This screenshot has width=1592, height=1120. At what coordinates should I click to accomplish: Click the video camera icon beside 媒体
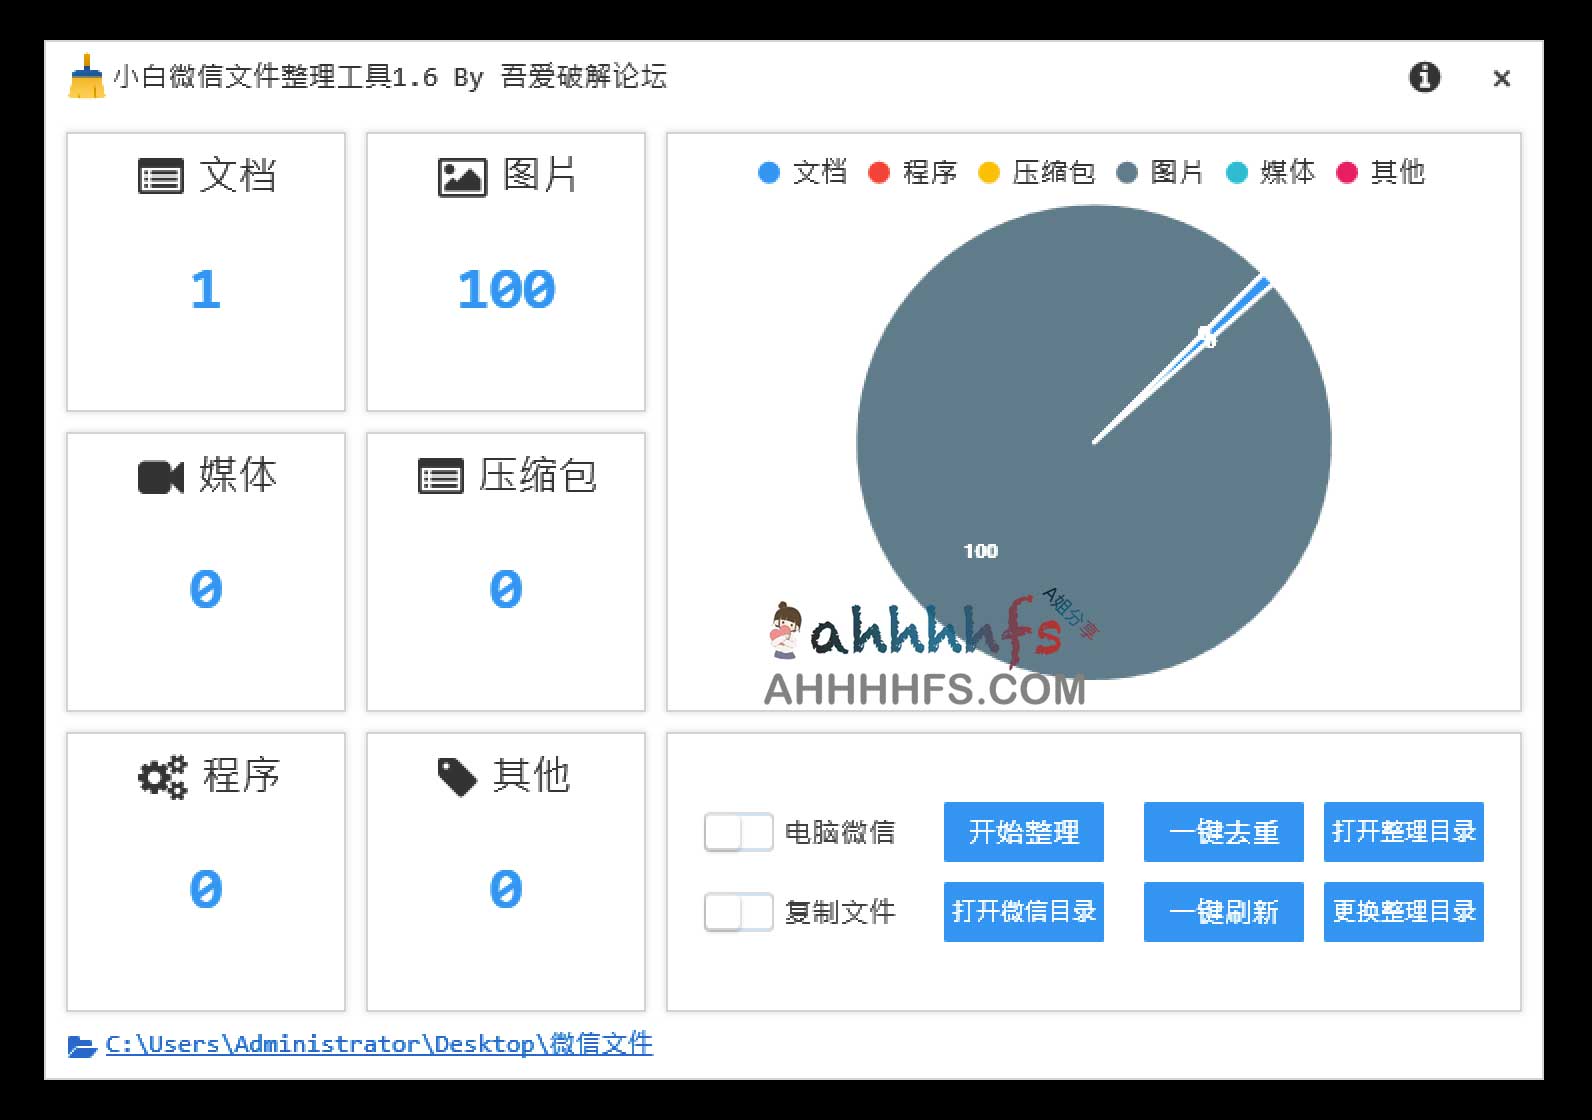160,477
